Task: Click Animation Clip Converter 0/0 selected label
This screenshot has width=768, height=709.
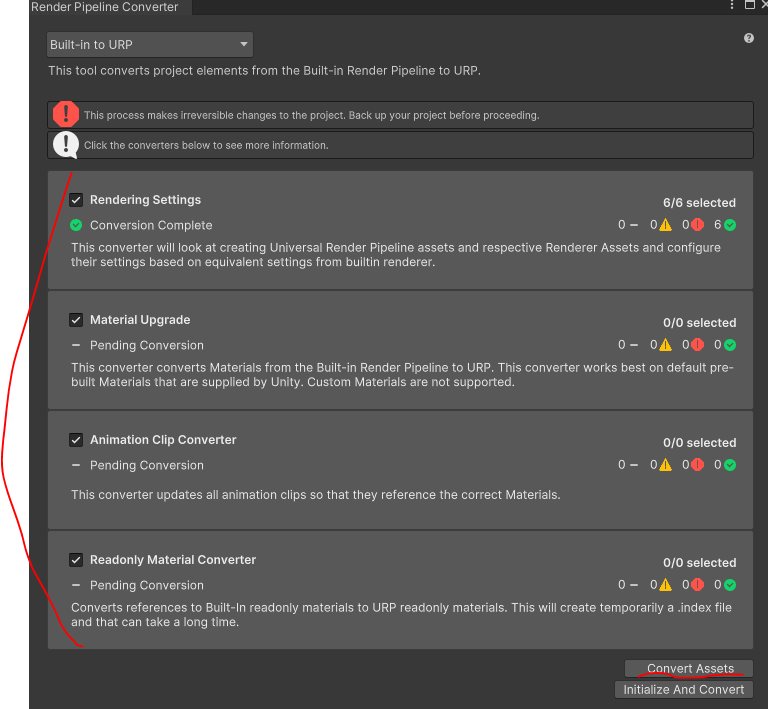Action: (699, 443)
